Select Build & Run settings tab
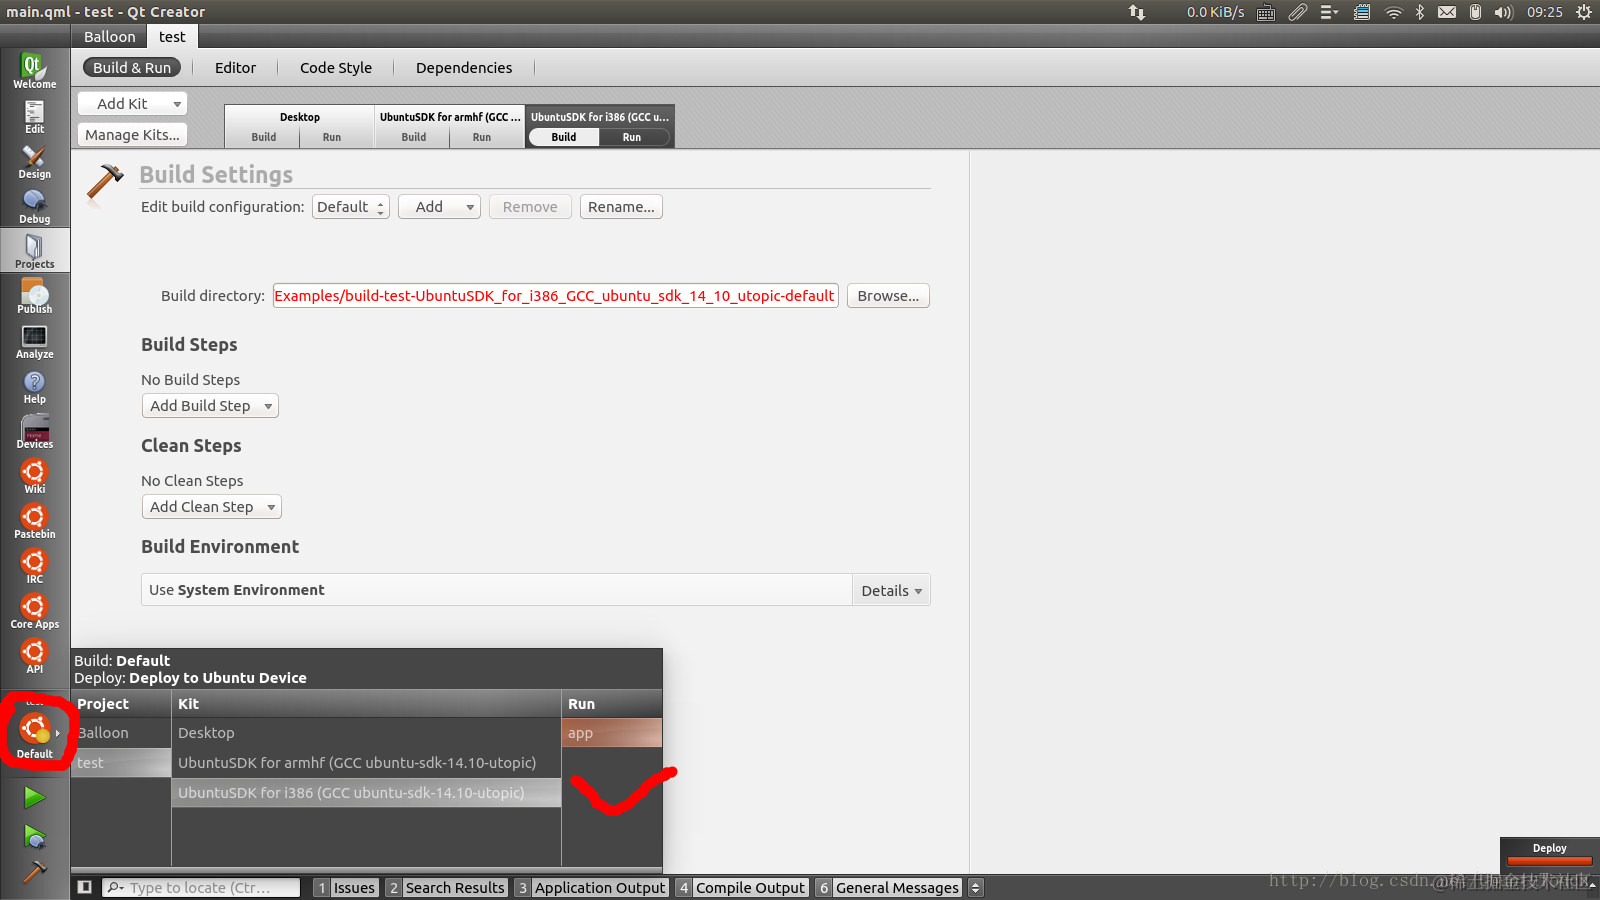 132,68
